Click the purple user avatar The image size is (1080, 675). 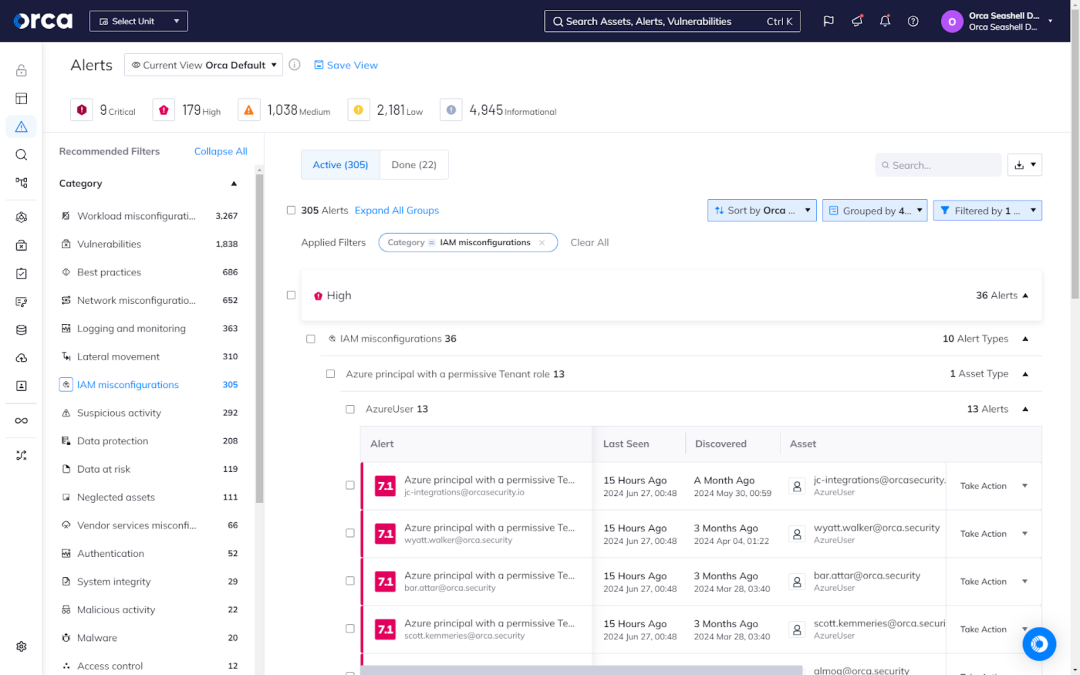click(952, 21)
